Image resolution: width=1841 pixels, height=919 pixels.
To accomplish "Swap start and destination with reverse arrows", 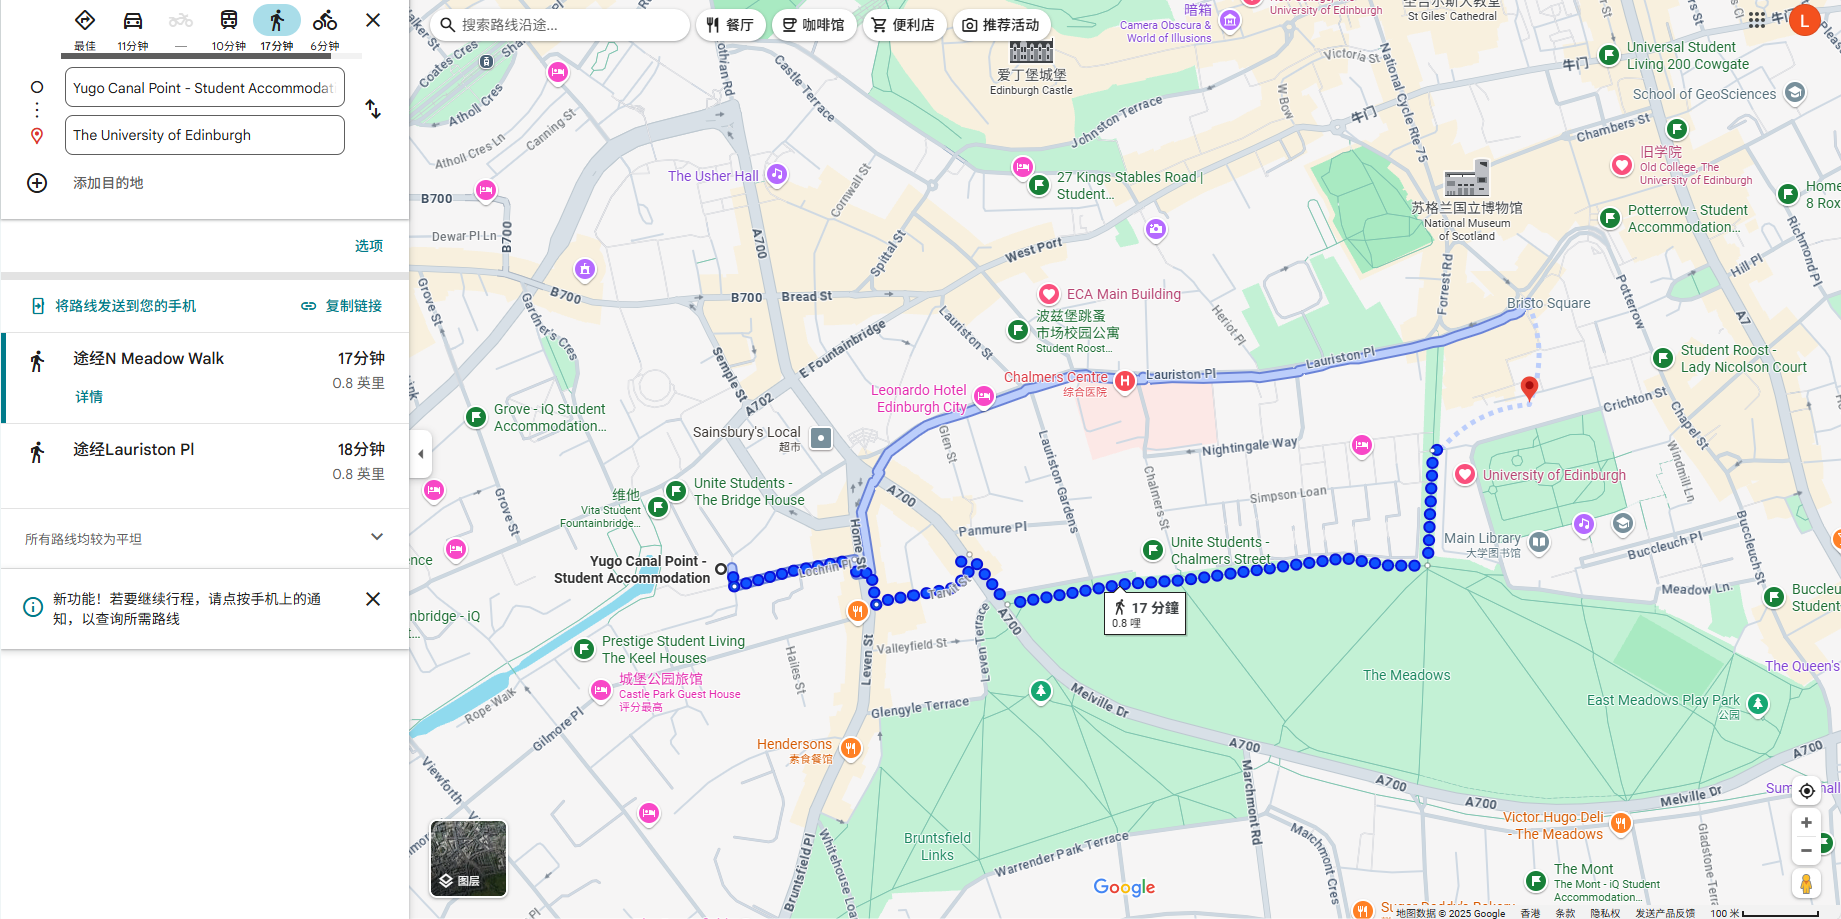I will pos(373,109).
